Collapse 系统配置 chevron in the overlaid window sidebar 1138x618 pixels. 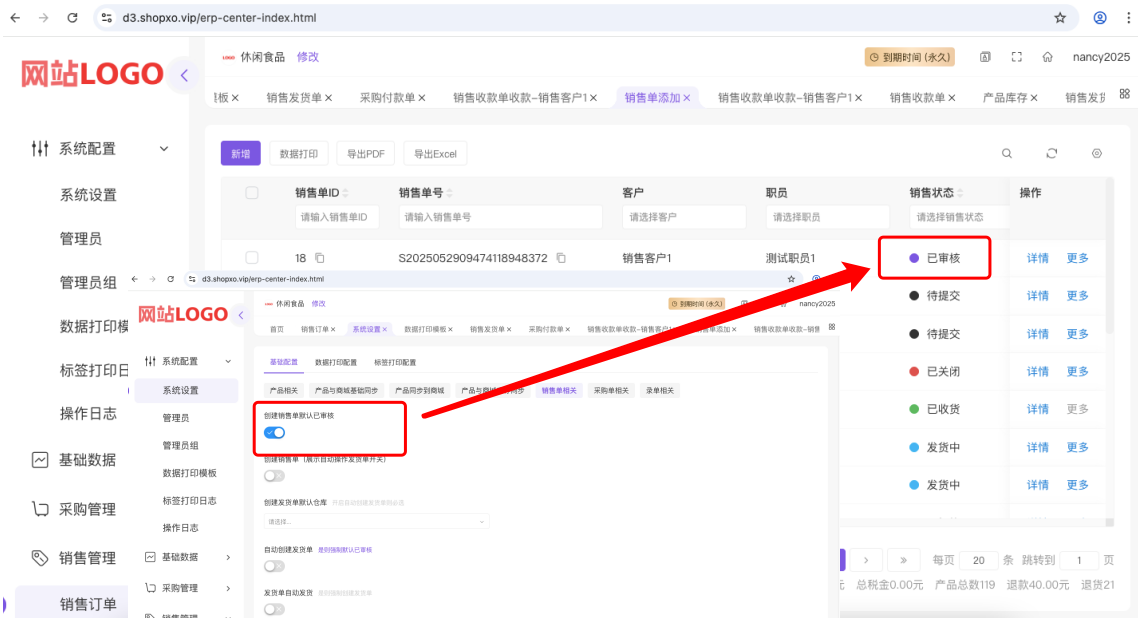pyautogui.click(x=228, y=361)
